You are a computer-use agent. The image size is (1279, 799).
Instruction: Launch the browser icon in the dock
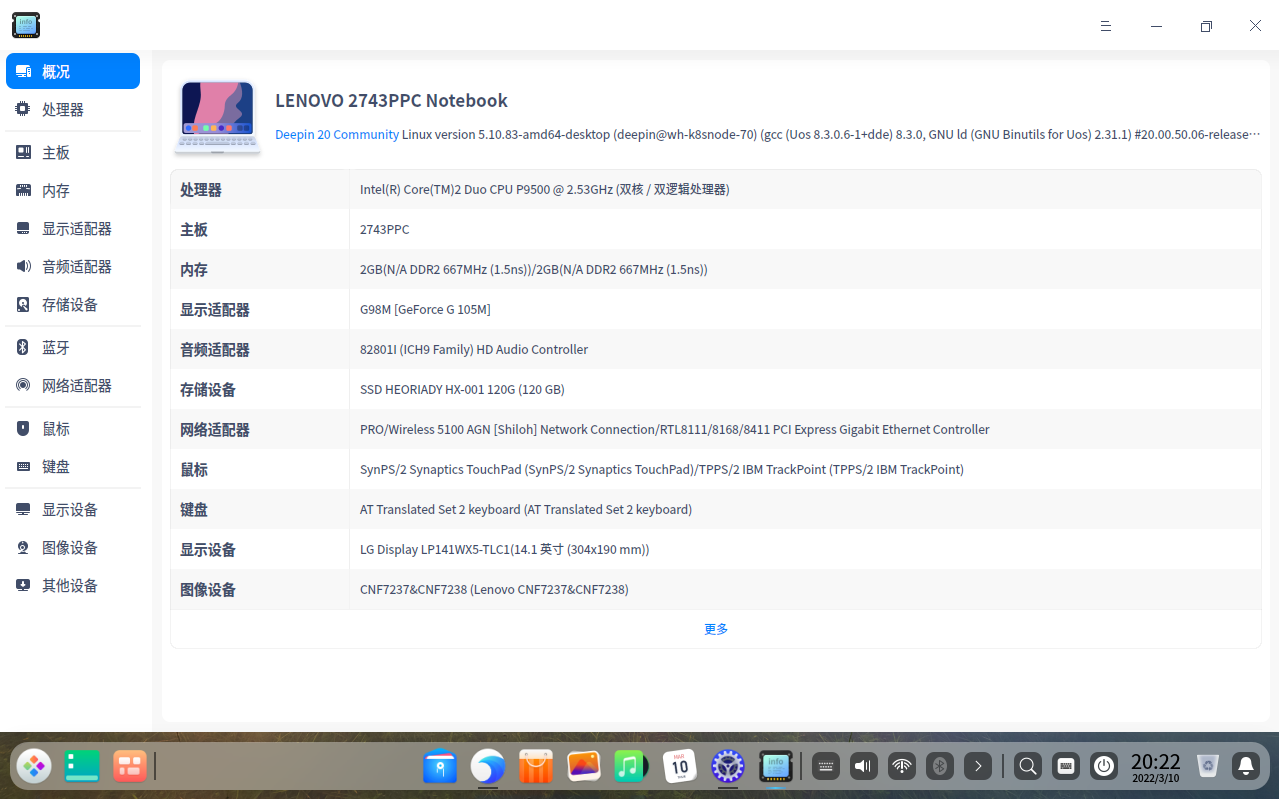pyautogui.click(x=488, y=767)
